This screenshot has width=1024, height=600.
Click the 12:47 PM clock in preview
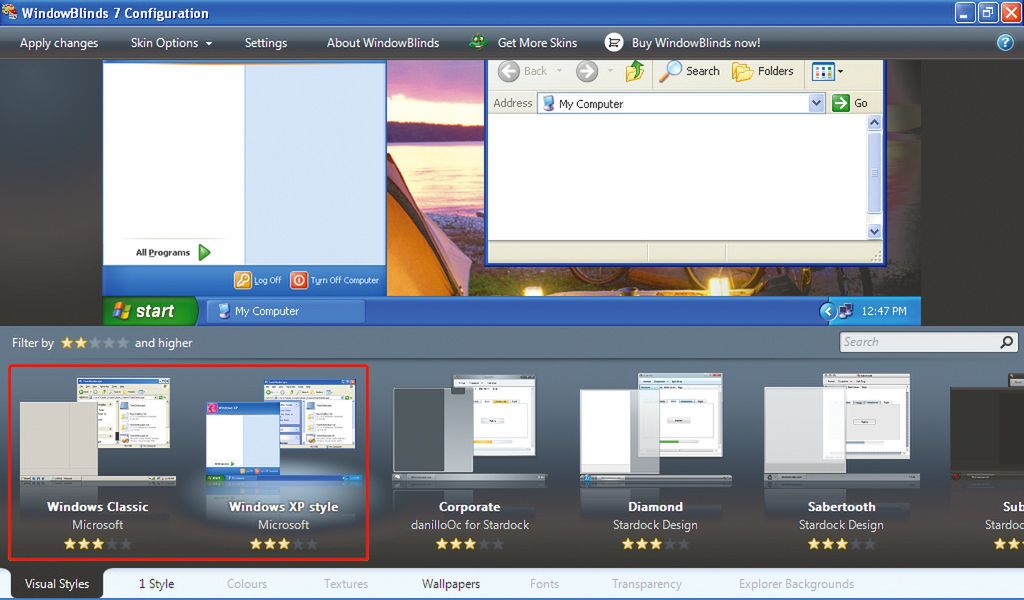pyautogui.click(x=884, y=311)
